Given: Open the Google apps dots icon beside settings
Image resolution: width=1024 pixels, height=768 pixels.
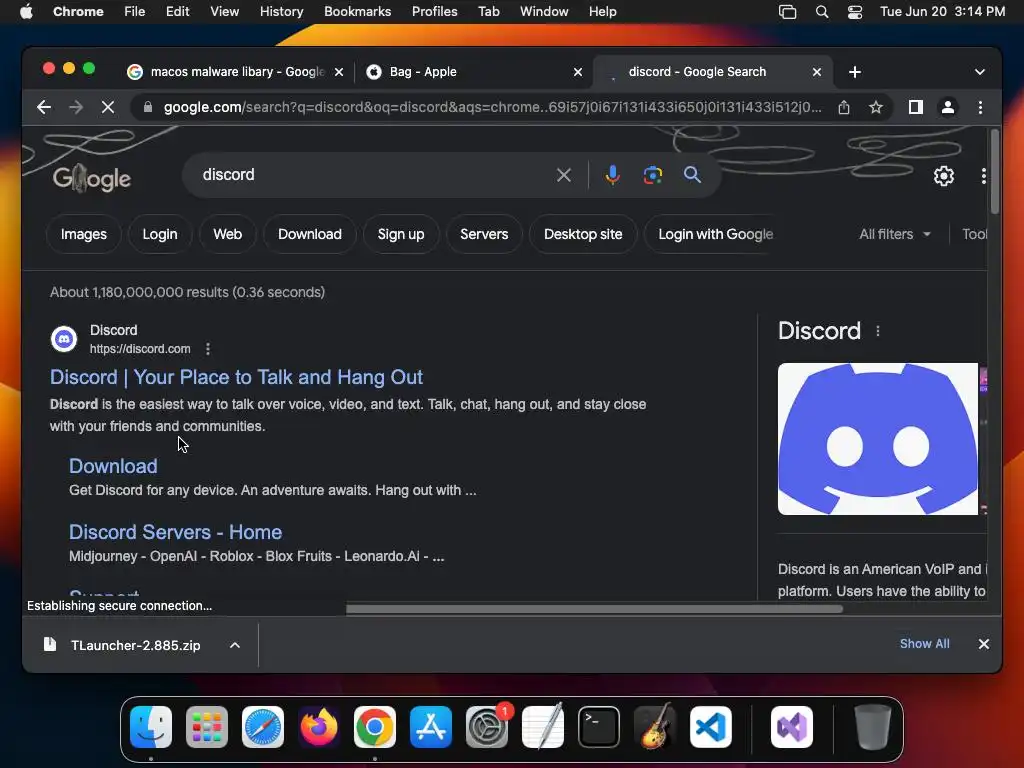Looking at the screenshot, I should pos(983,176).
